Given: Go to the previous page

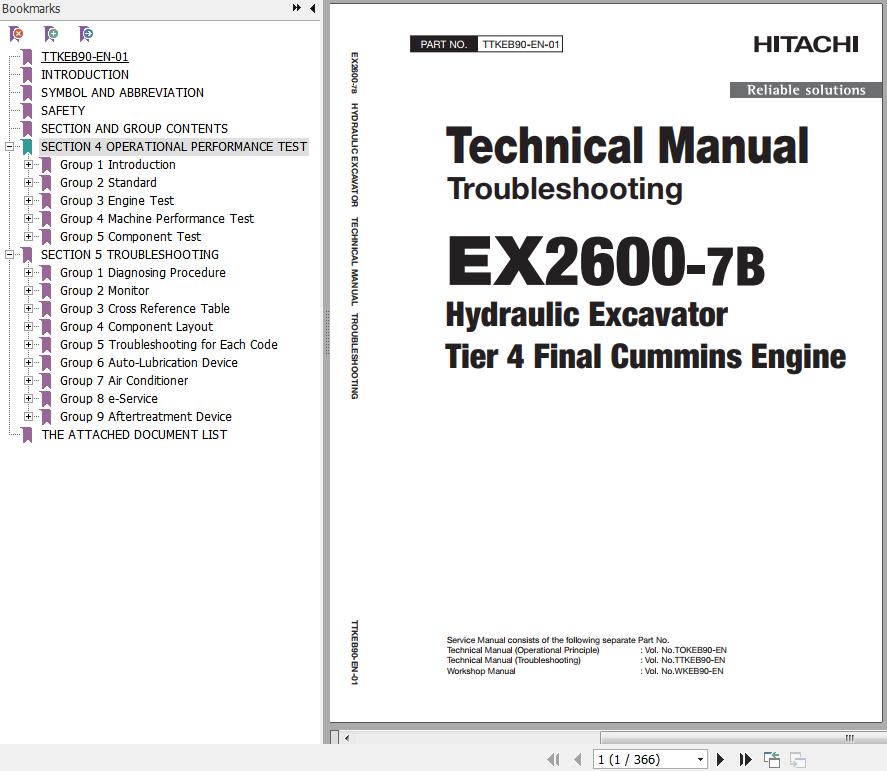Looking at the screenshot, I should [578, 759].
